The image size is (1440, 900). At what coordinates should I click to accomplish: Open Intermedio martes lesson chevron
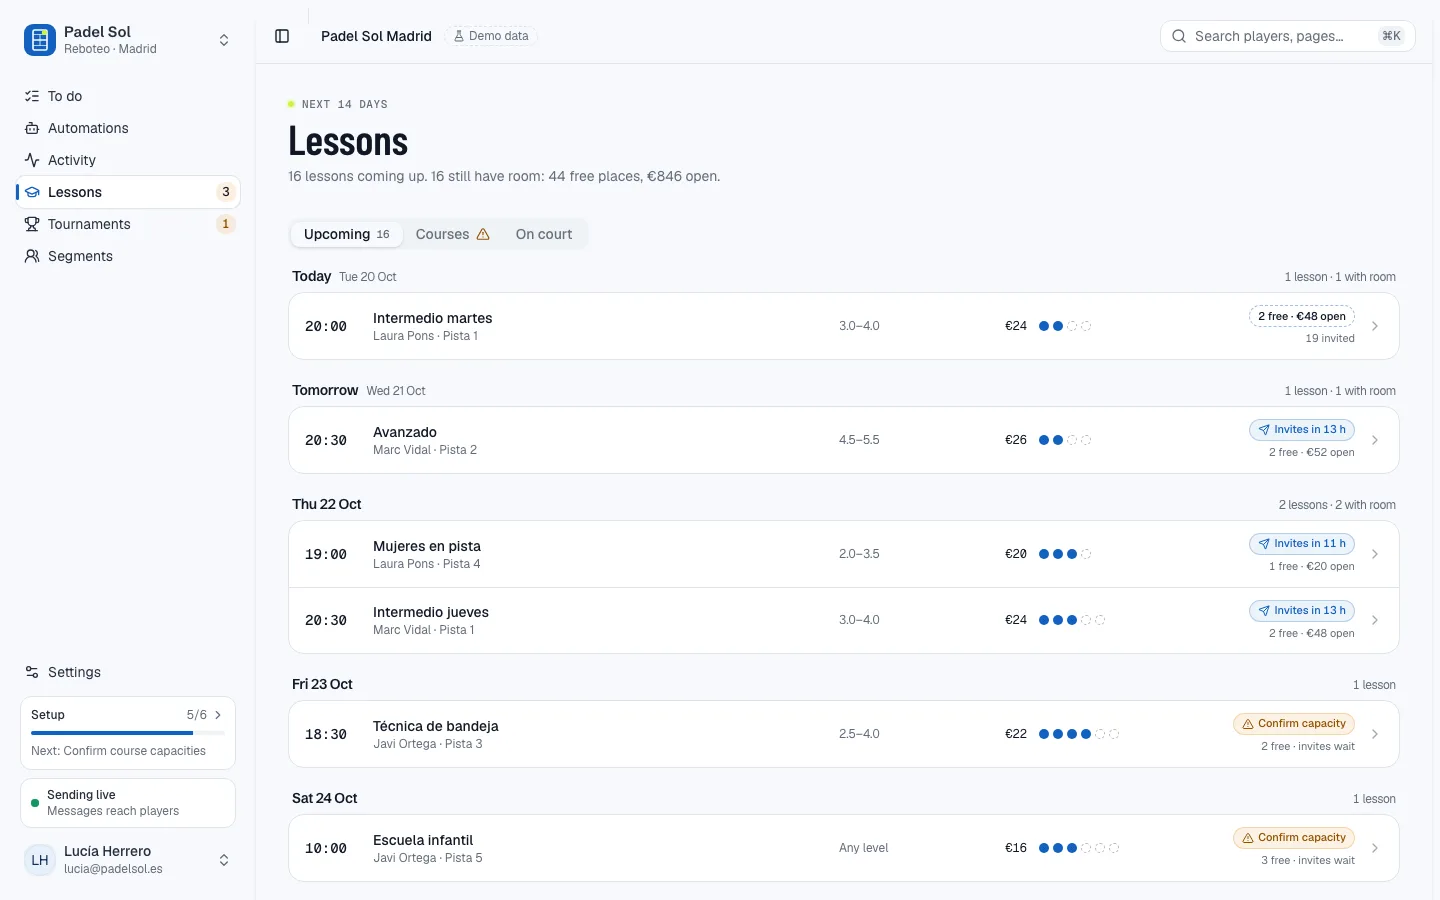[x=1375, y=326]
